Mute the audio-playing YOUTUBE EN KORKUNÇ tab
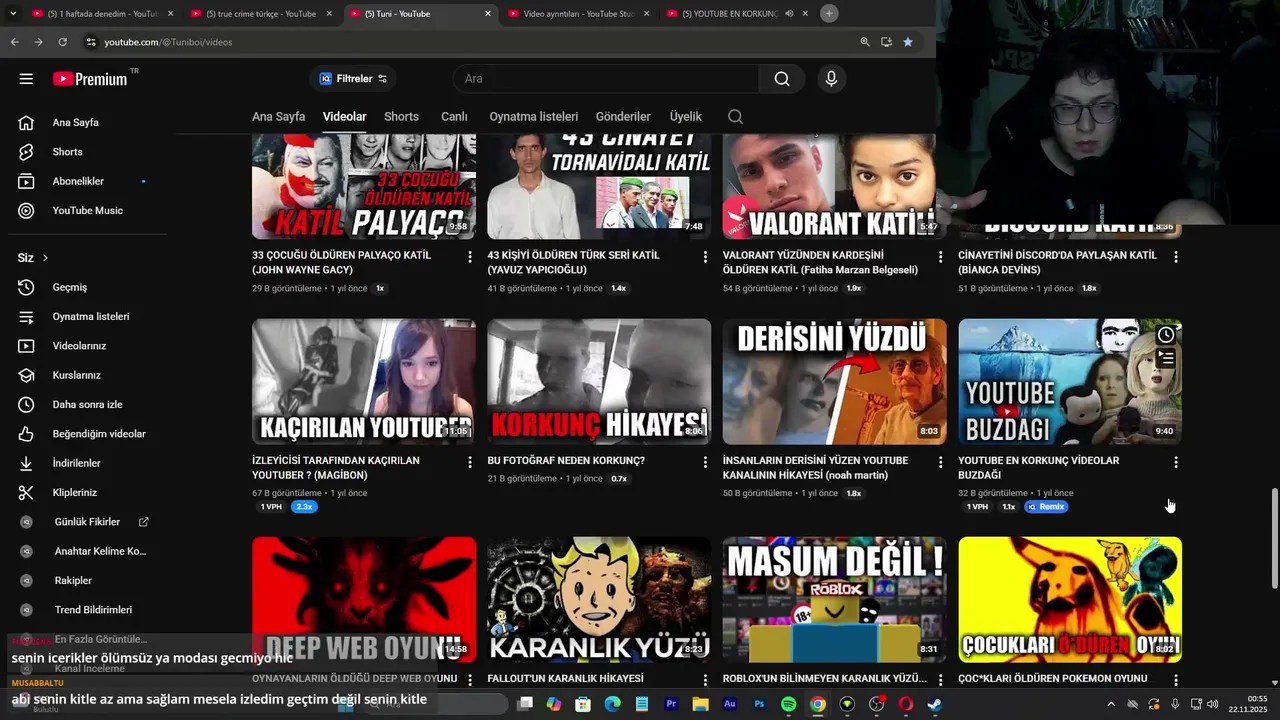 [789, 14]
